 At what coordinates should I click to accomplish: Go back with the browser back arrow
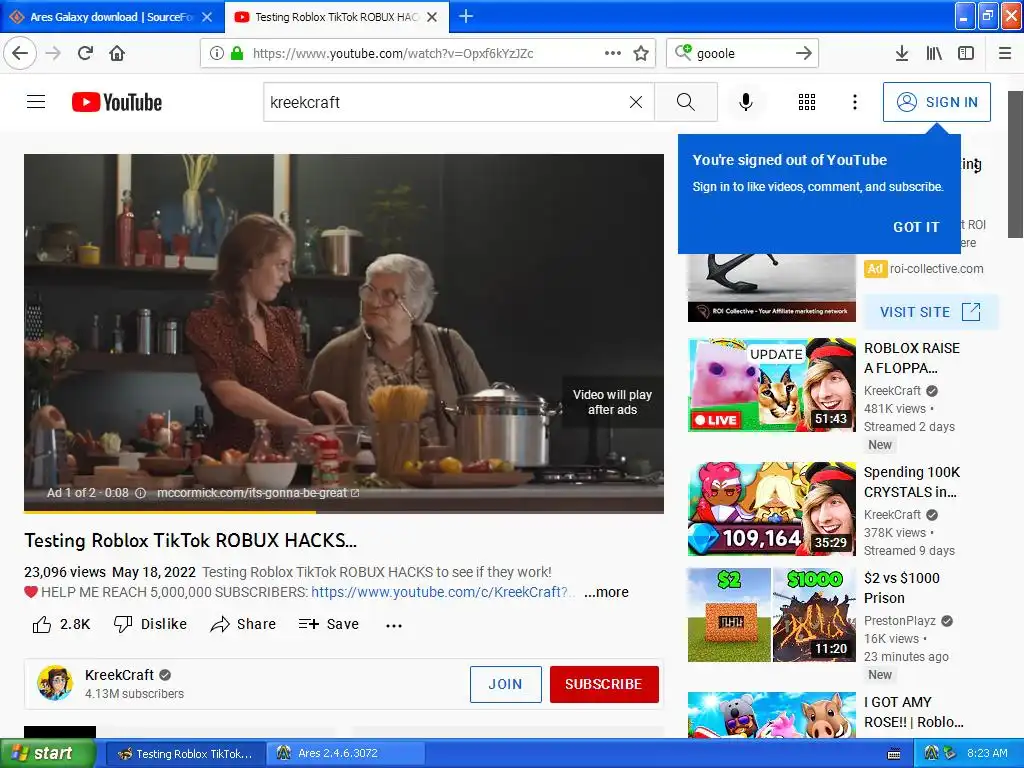(20, 53)
